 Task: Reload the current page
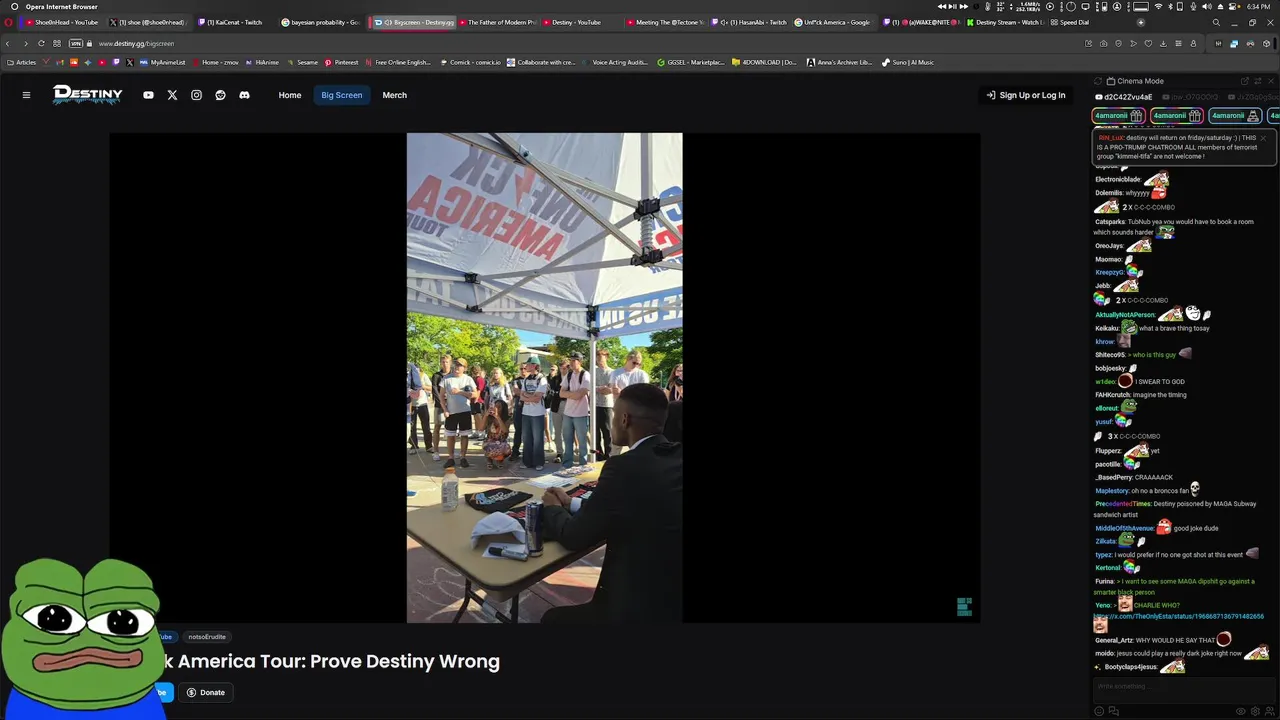pyautogui.click(x=41, y=44)
